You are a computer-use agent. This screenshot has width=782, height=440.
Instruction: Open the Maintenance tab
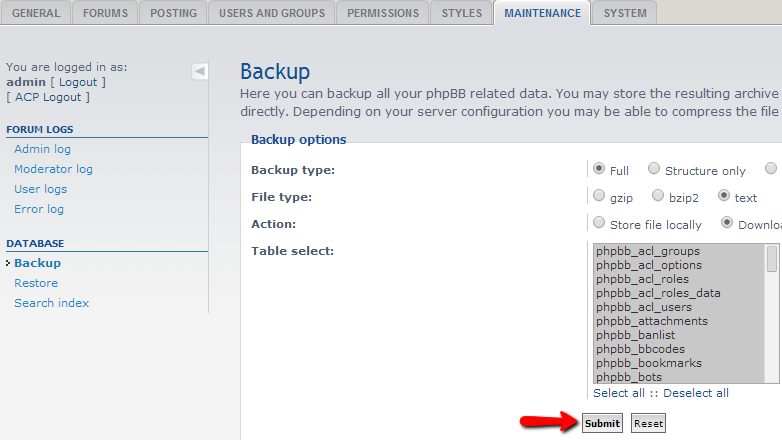tap(542, 13)
